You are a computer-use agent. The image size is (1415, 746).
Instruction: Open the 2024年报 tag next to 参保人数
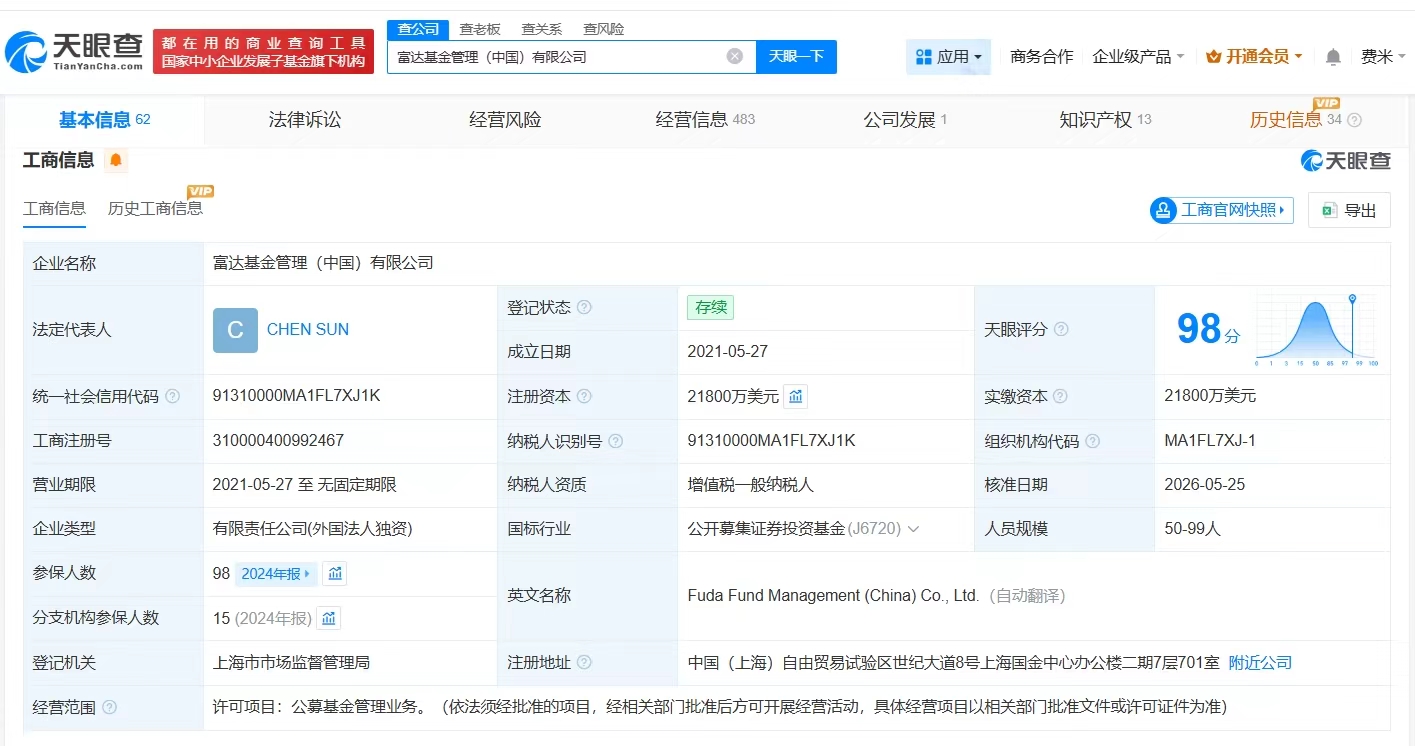coord(276,574)
